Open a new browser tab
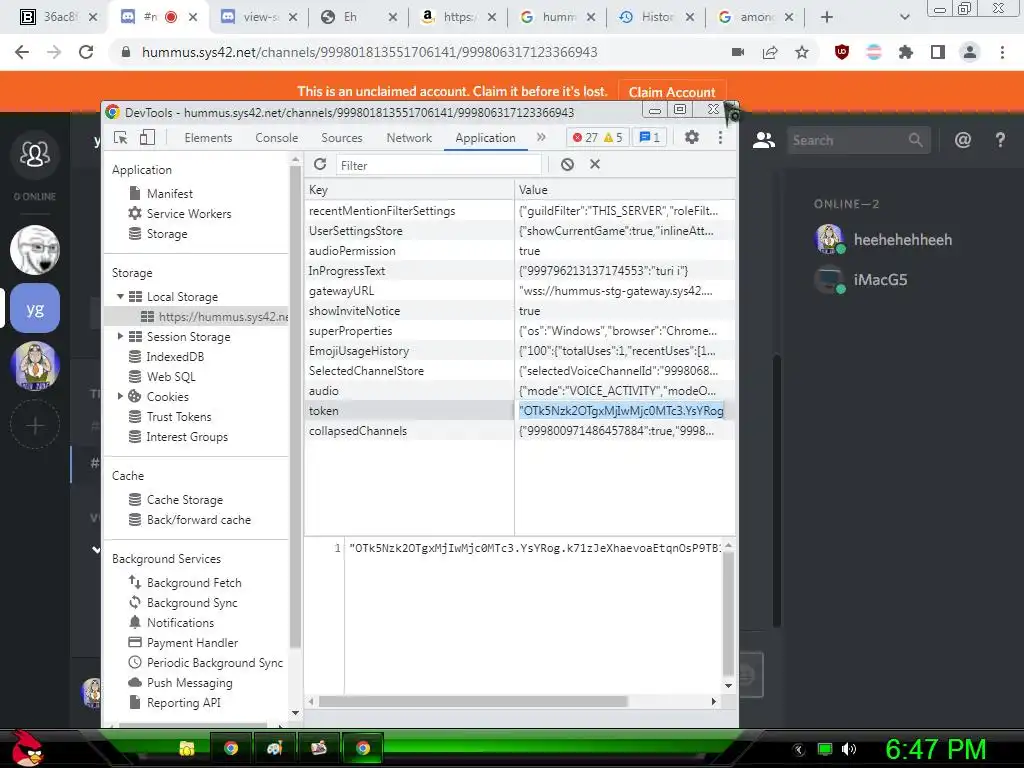 click(x=827, y=17)
